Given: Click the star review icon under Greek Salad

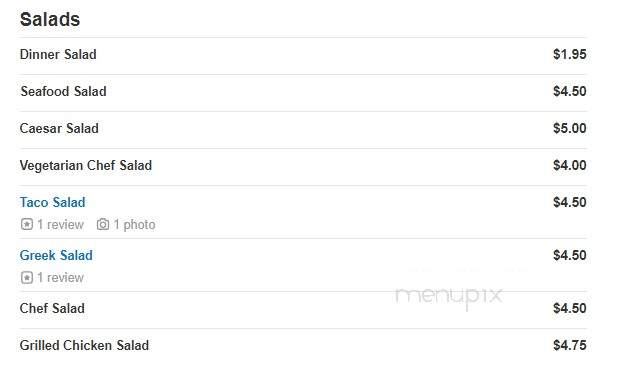Looking at the screenshot, I should [x=27, y=277].
